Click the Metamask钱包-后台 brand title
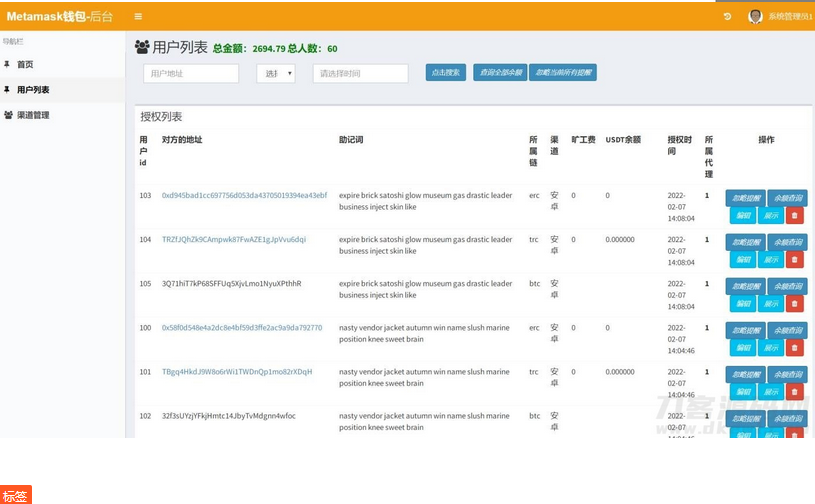This screenshot has height=504, width=815. pyautogui.click(x=59, y=17)
